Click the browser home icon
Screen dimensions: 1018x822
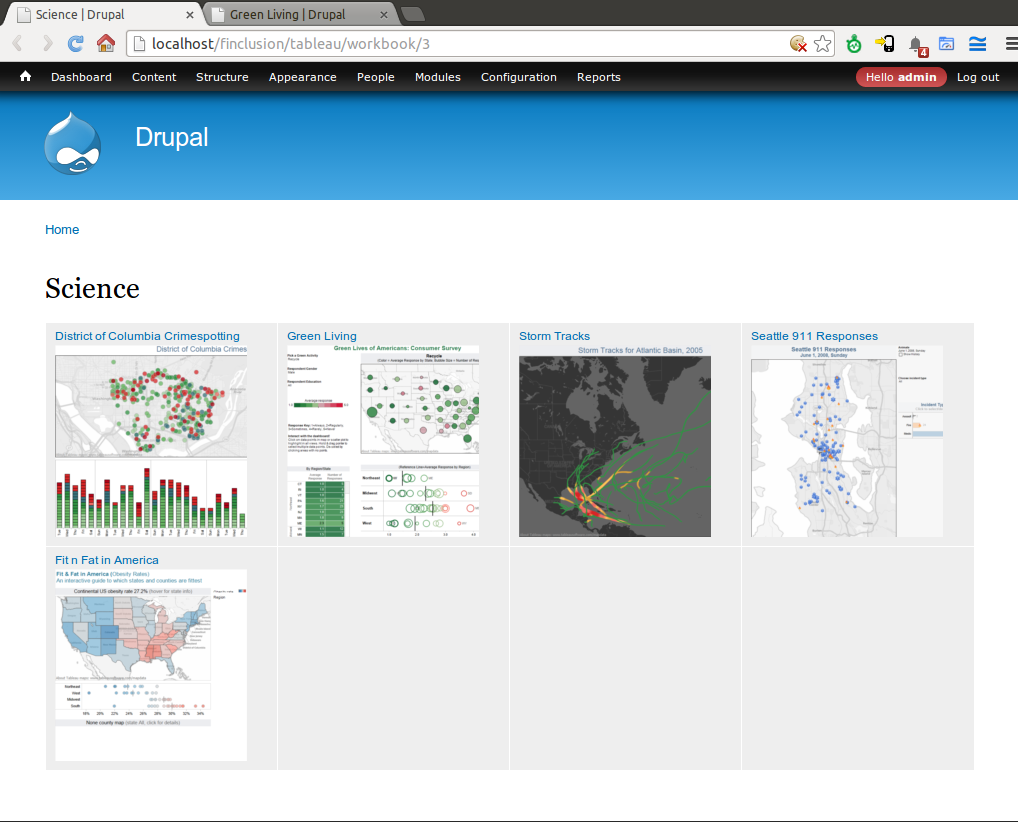108,43
